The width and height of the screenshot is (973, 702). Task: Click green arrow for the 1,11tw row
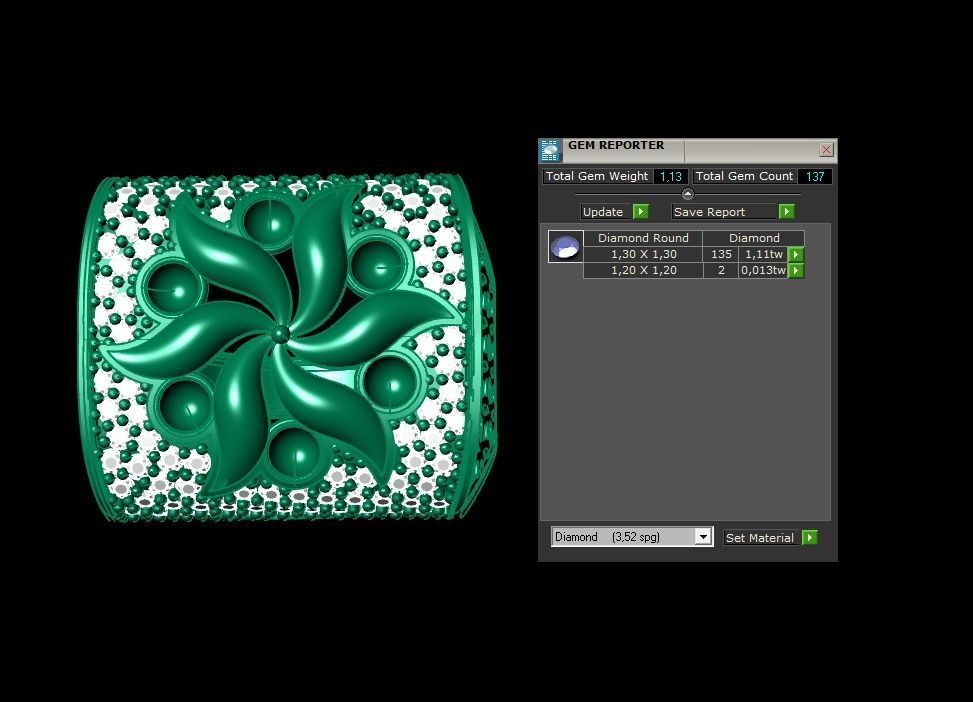click(x=796, y=254)
